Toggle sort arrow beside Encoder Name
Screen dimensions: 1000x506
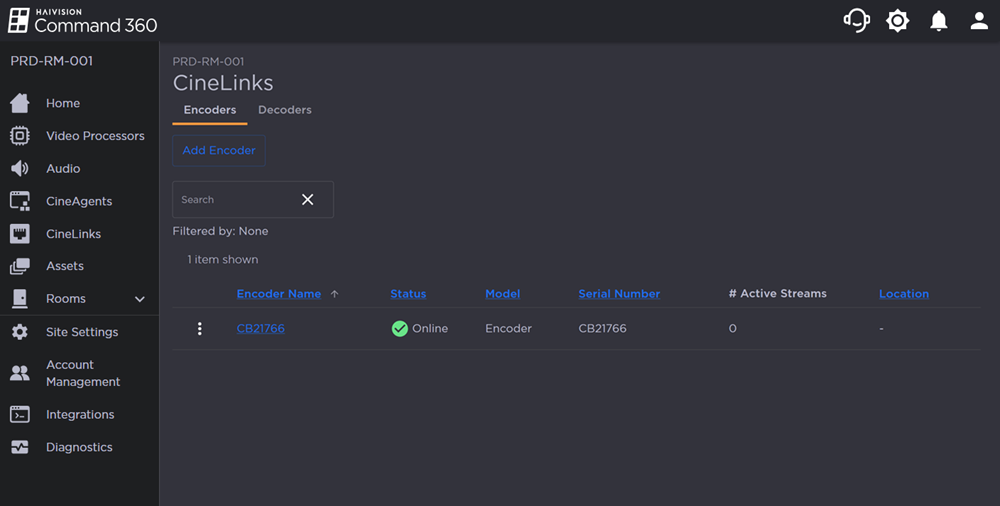335,294
